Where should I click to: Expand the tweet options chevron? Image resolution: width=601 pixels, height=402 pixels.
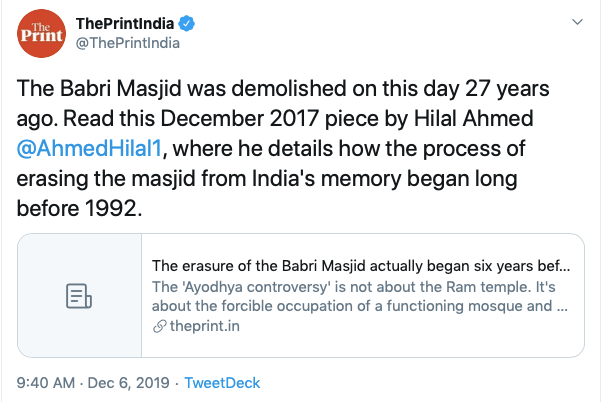coord(575,22)
